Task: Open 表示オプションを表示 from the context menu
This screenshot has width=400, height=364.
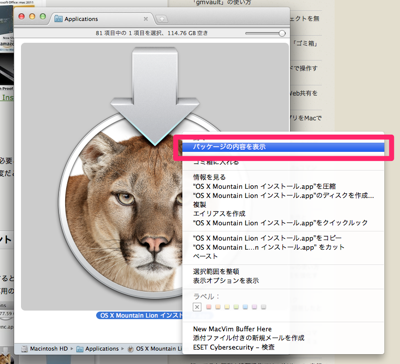Action: pos(226,280)
